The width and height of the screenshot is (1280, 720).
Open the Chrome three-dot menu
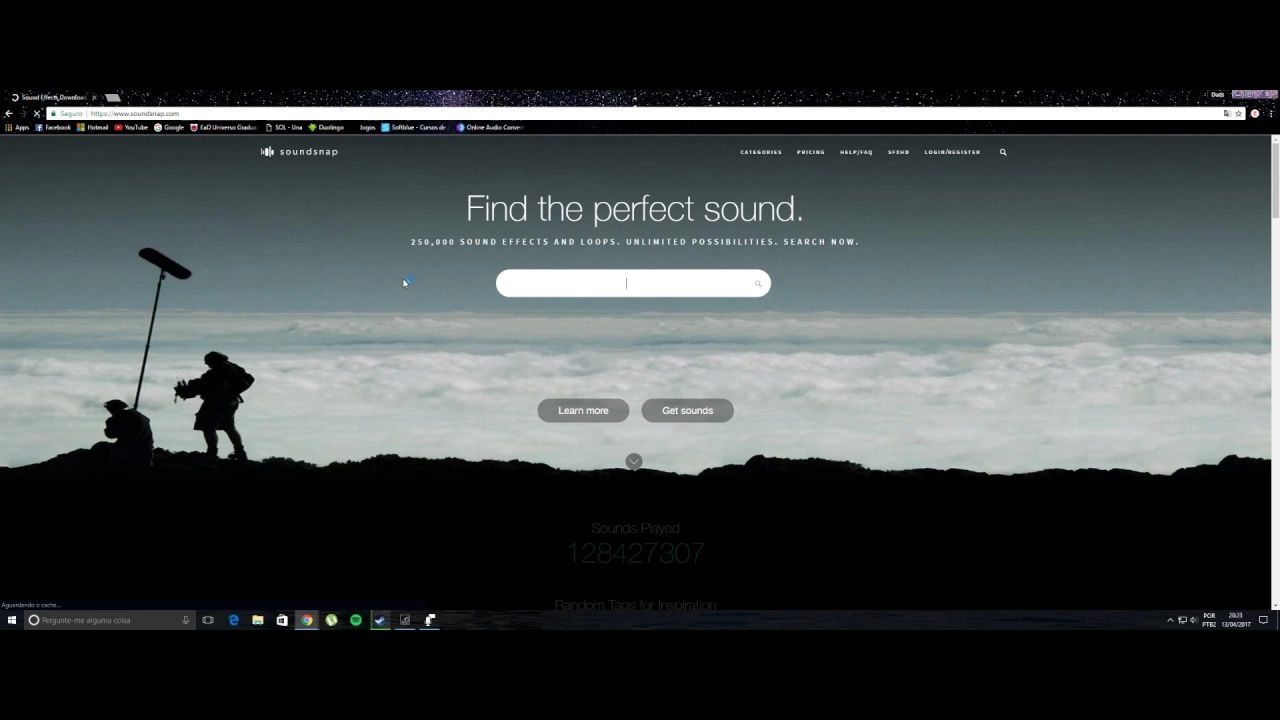pos(1271,114)
